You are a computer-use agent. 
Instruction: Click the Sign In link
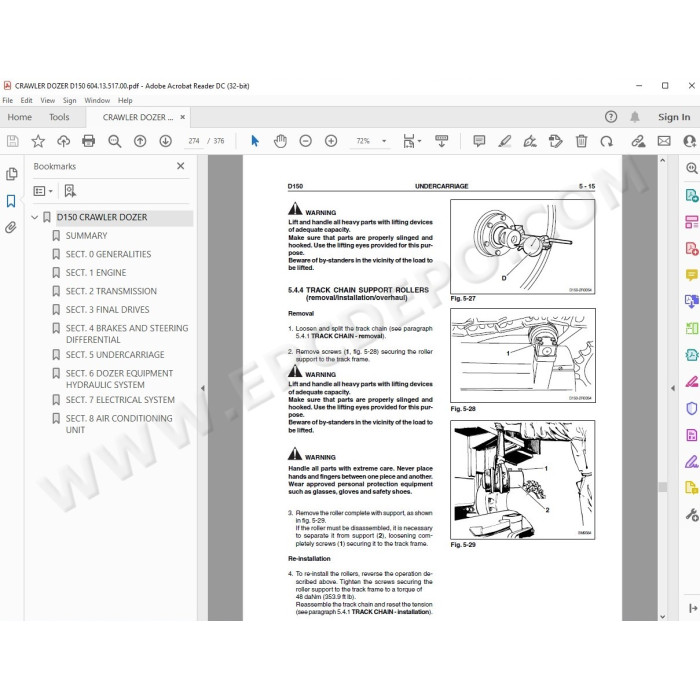[674, 117]
